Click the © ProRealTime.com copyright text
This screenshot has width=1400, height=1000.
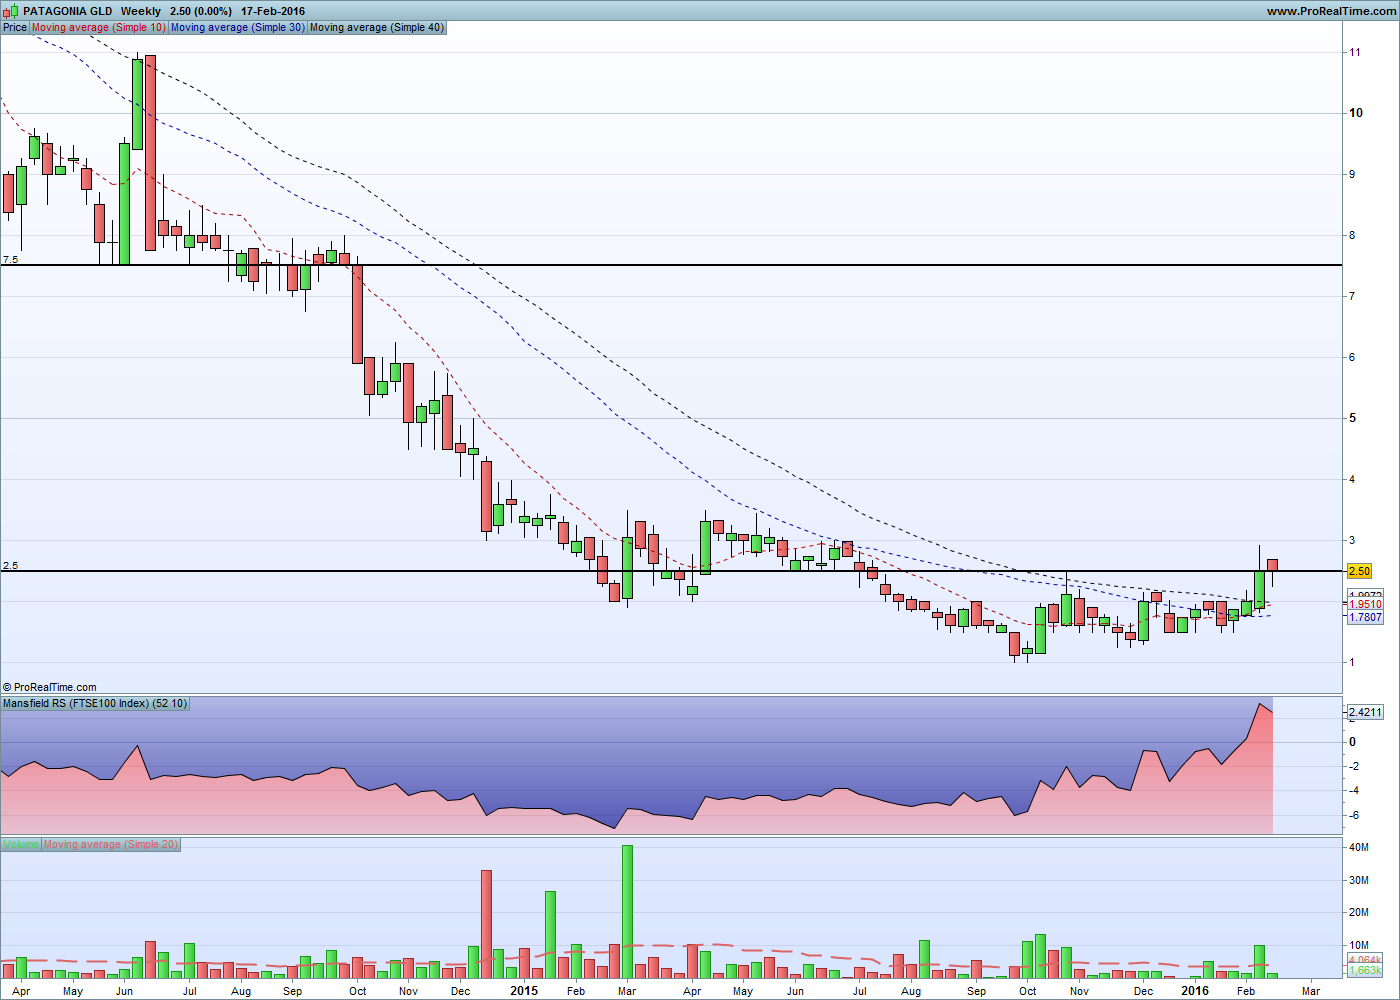pyautogui.click(x=50, y=687)
